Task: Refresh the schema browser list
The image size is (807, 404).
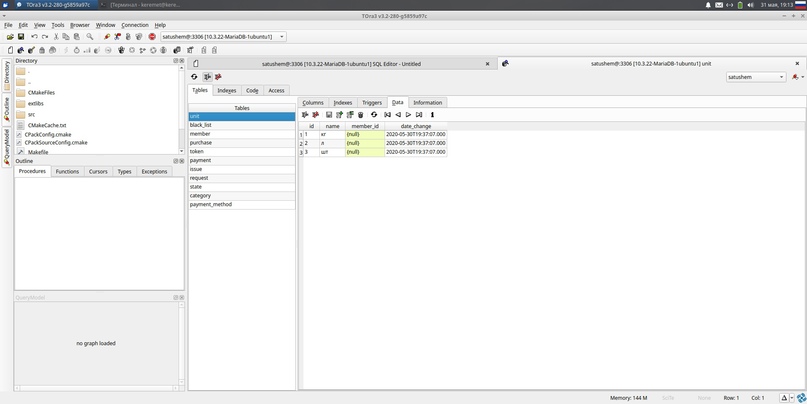Action: [194, 77]
